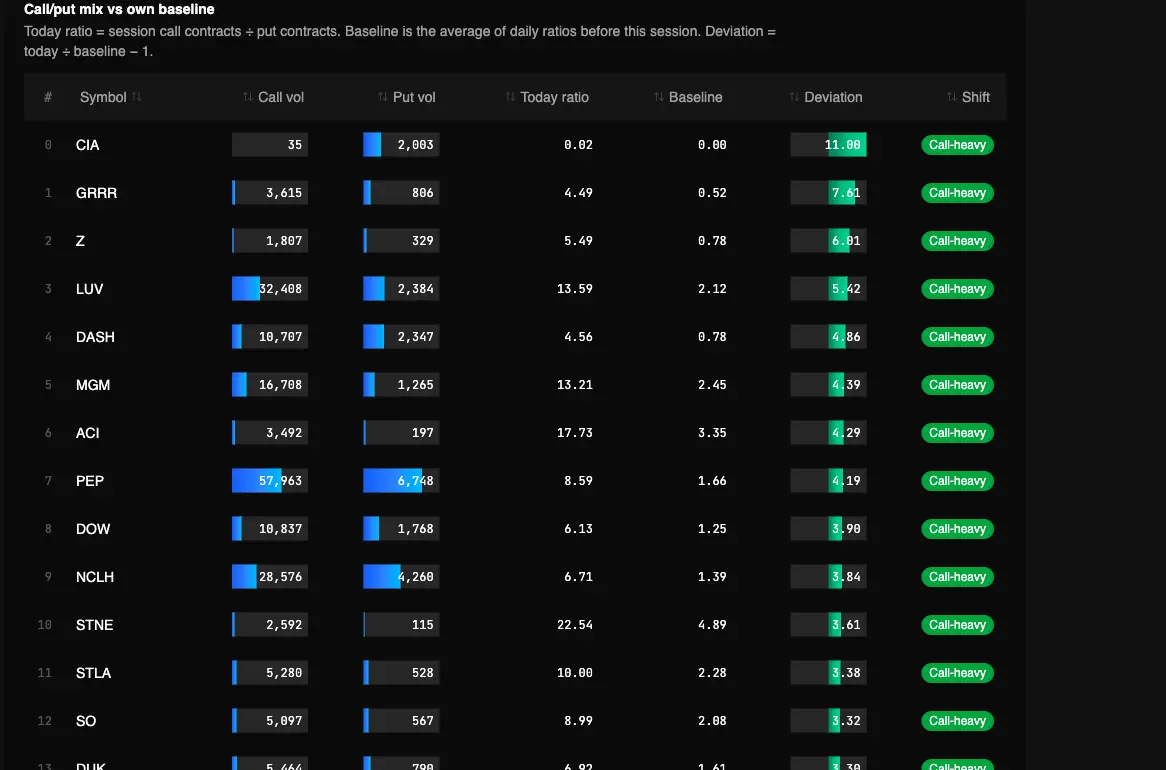Select the LUV symbol cell
This screenshot has width=1166, height=770.
pos(89,289)
